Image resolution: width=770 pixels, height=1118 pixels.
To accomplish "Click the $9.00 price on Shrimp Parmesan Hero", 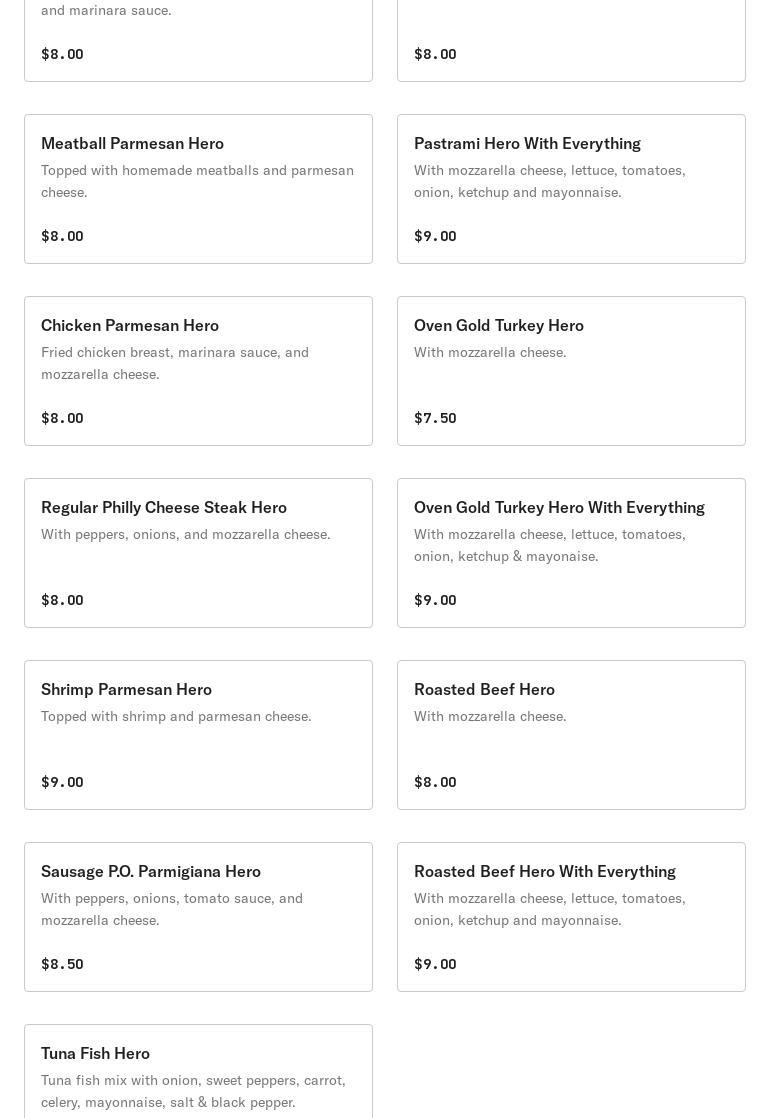I will [62, 782].
